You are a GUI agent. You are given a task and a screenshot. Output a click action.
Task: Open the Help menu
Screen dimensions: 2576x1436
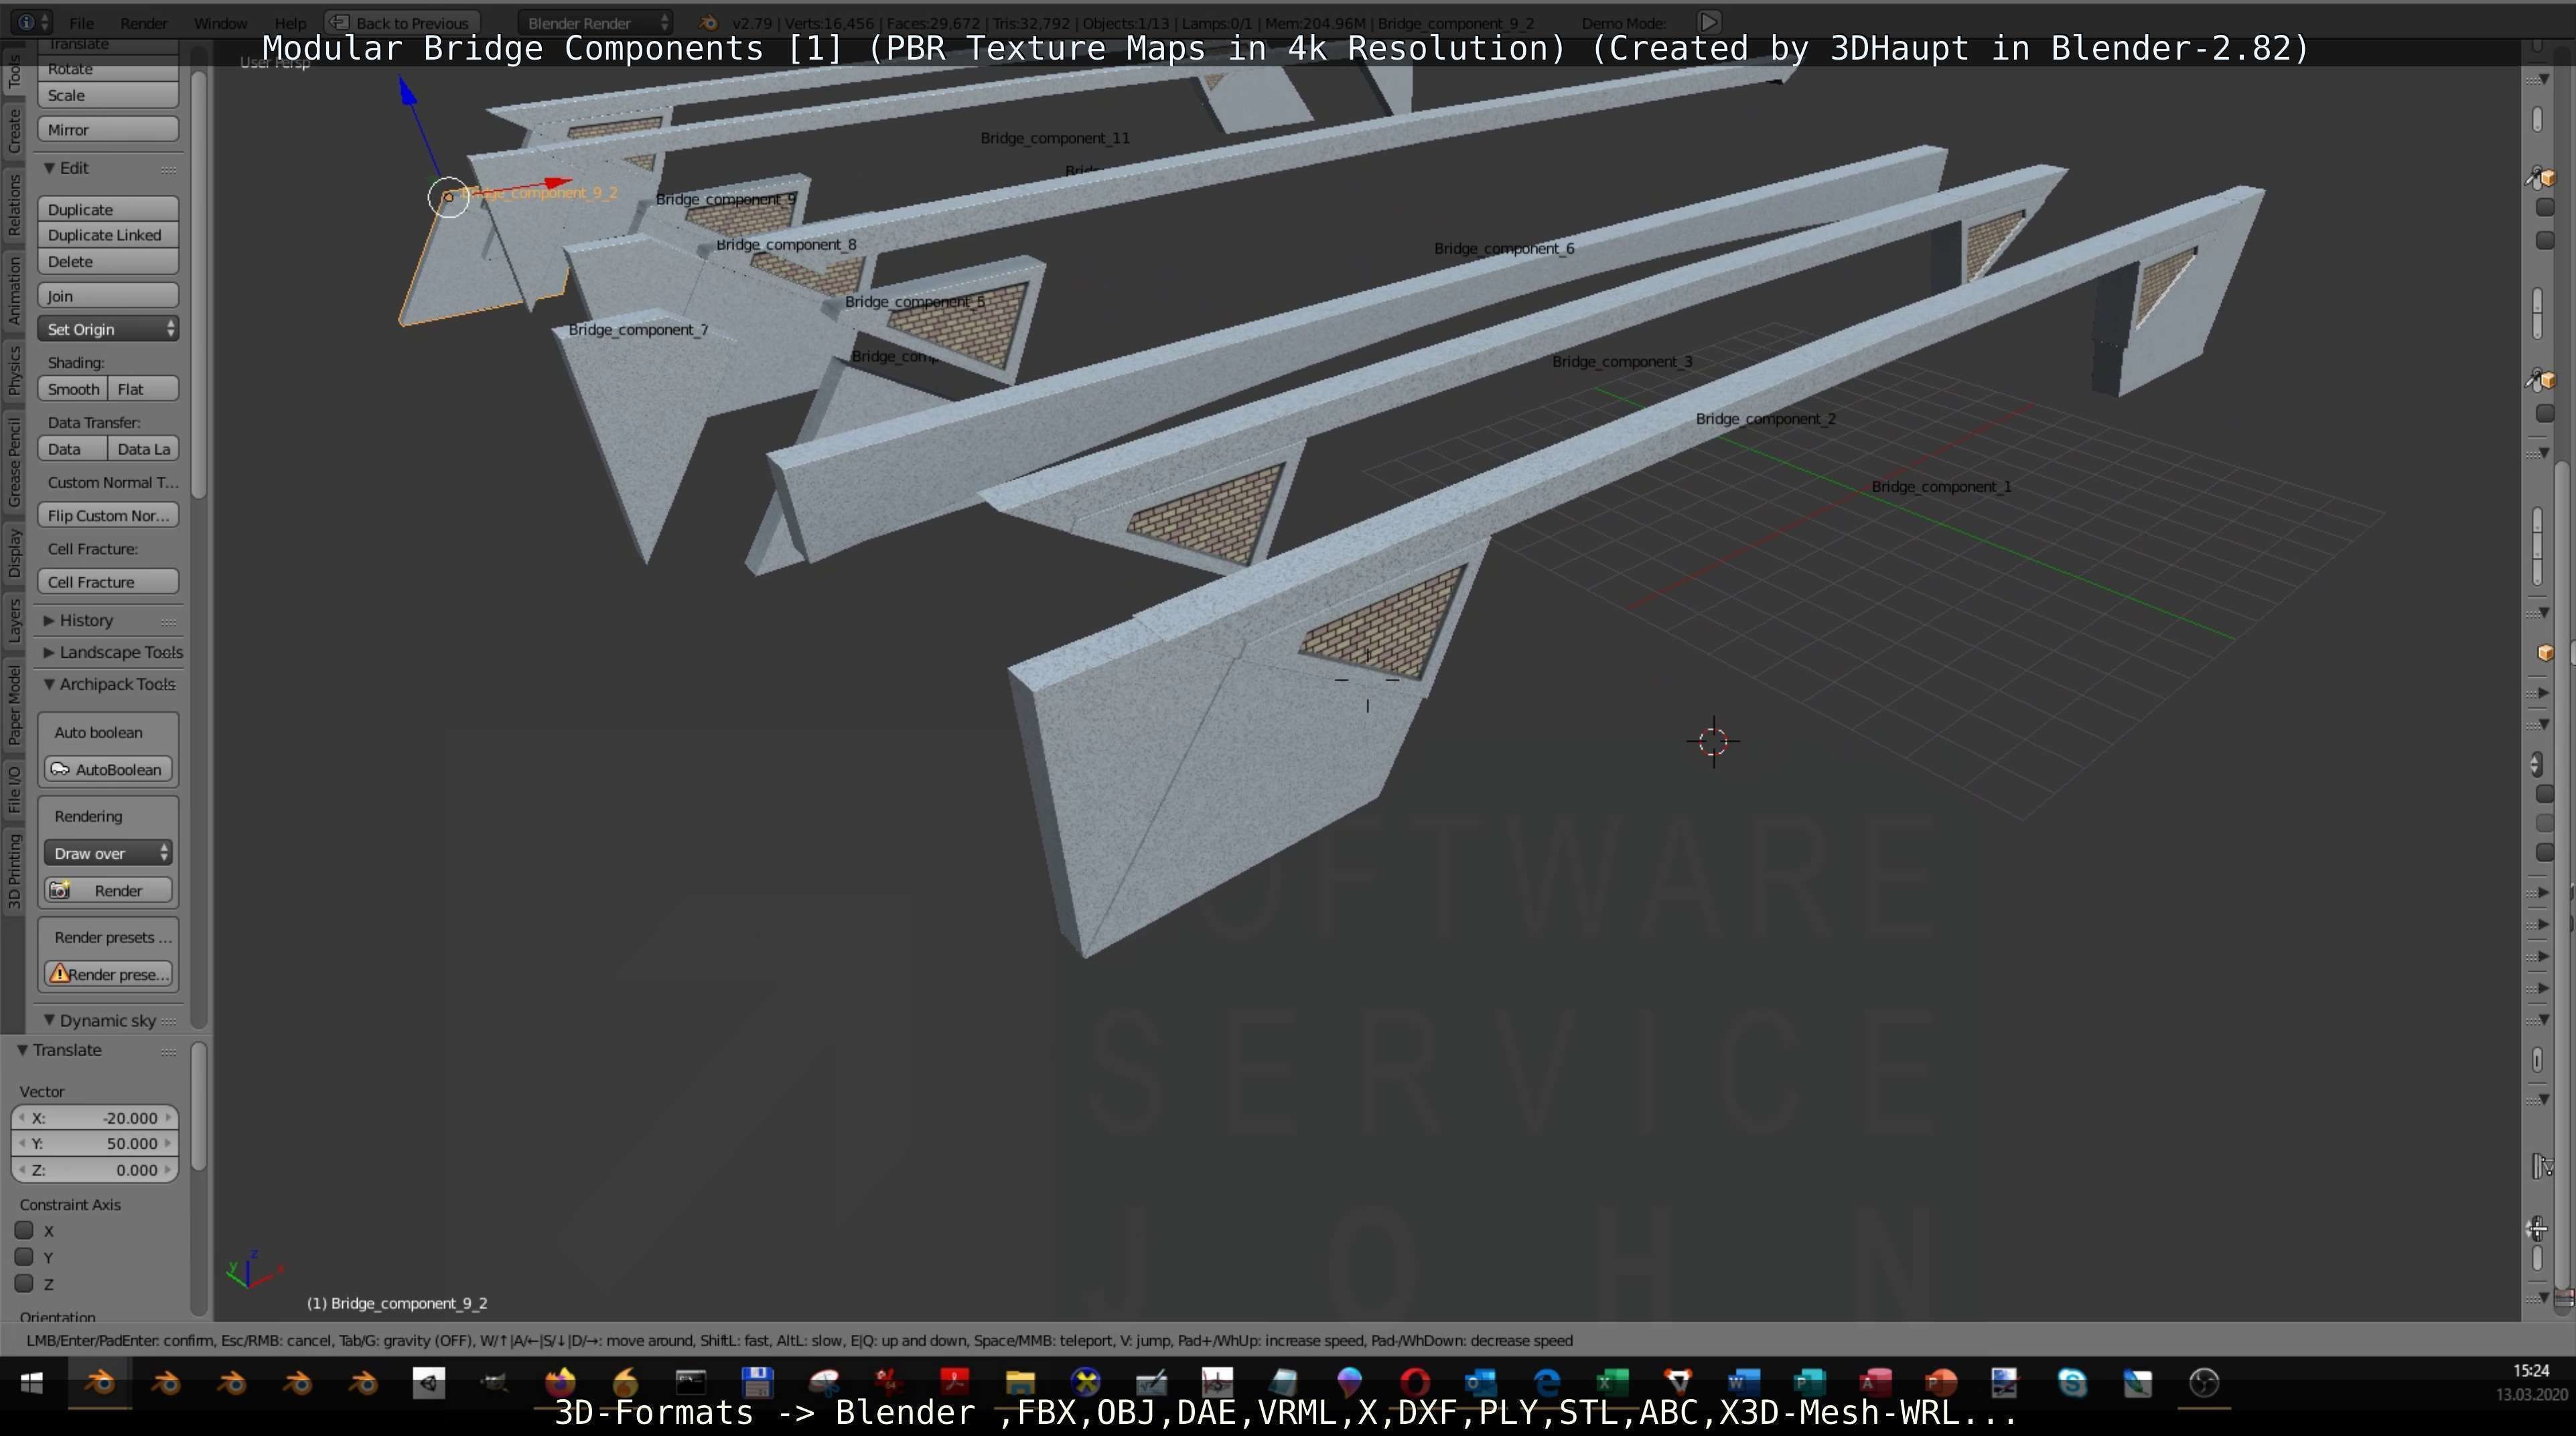(x=290, y=22)
